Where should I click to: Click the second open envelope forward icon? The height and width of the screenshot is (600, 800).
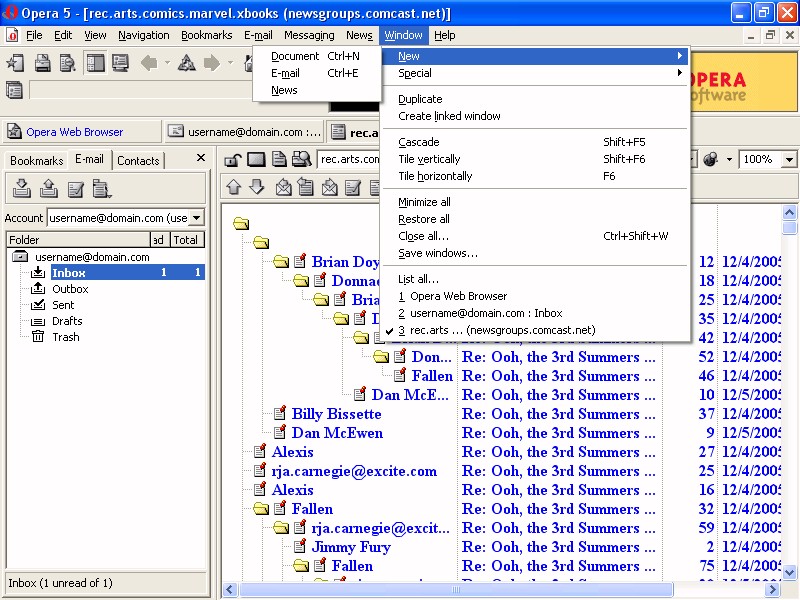(329, 187)
